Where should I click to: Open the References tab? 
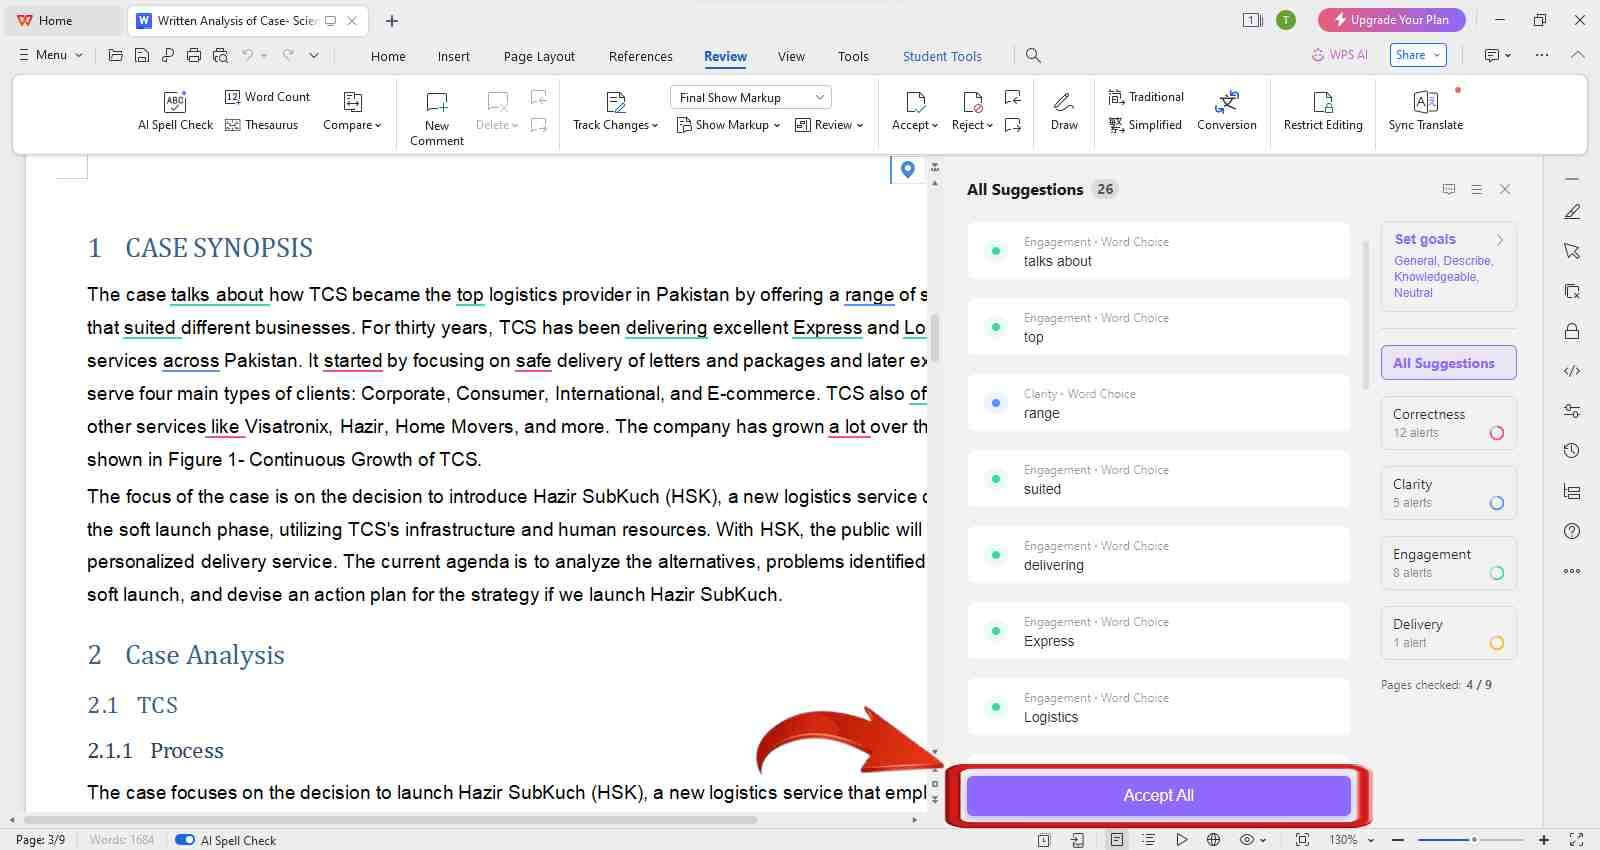click(641, 56)
